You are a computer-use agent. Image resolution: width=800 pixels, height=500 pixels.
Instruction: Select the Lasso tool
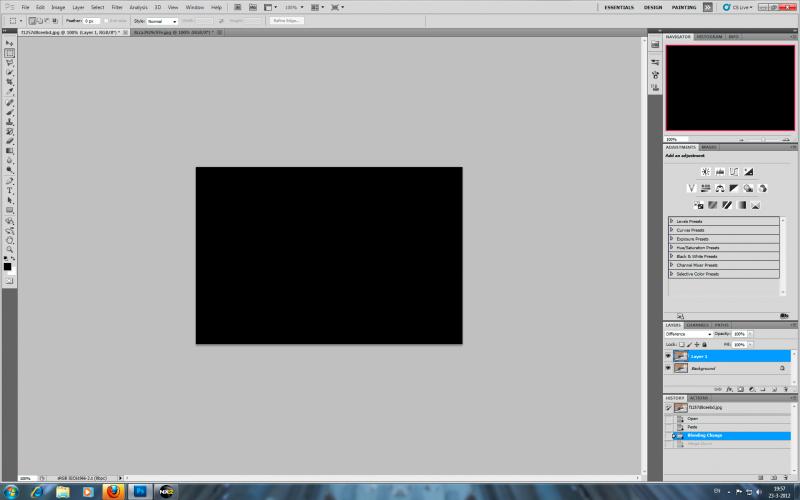(x=10, y=63)
